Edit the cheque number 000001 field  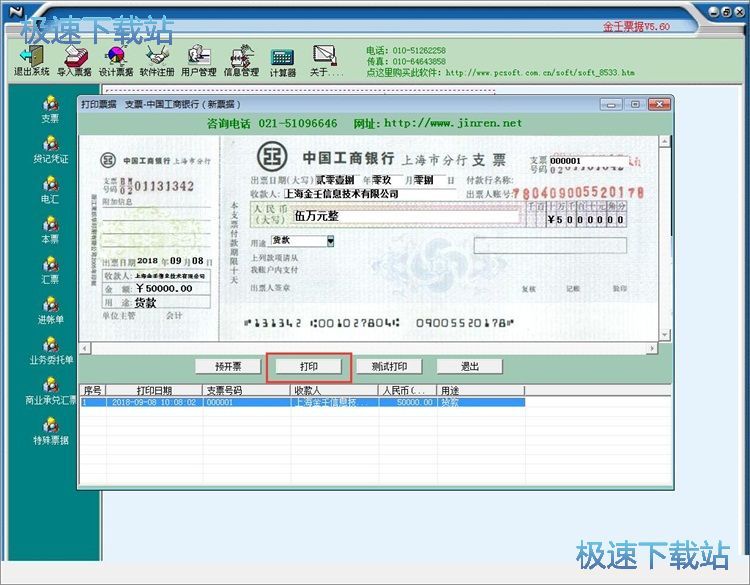click(x=588, y=161)
